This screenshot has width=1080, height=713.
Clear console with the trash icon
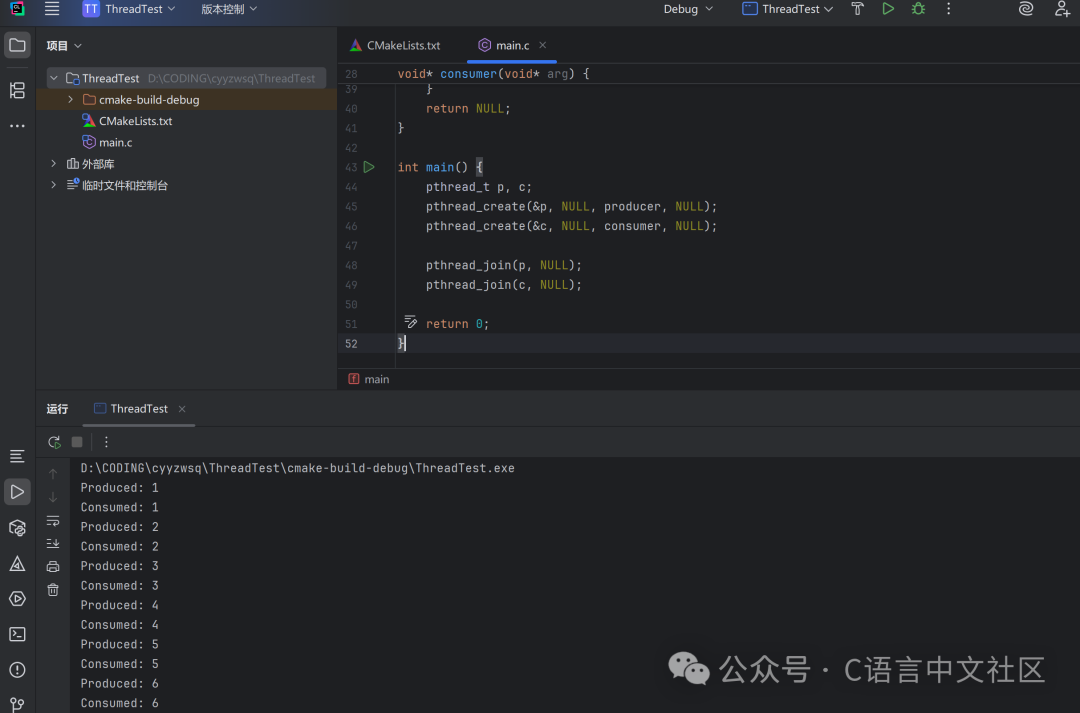[53, 590]
